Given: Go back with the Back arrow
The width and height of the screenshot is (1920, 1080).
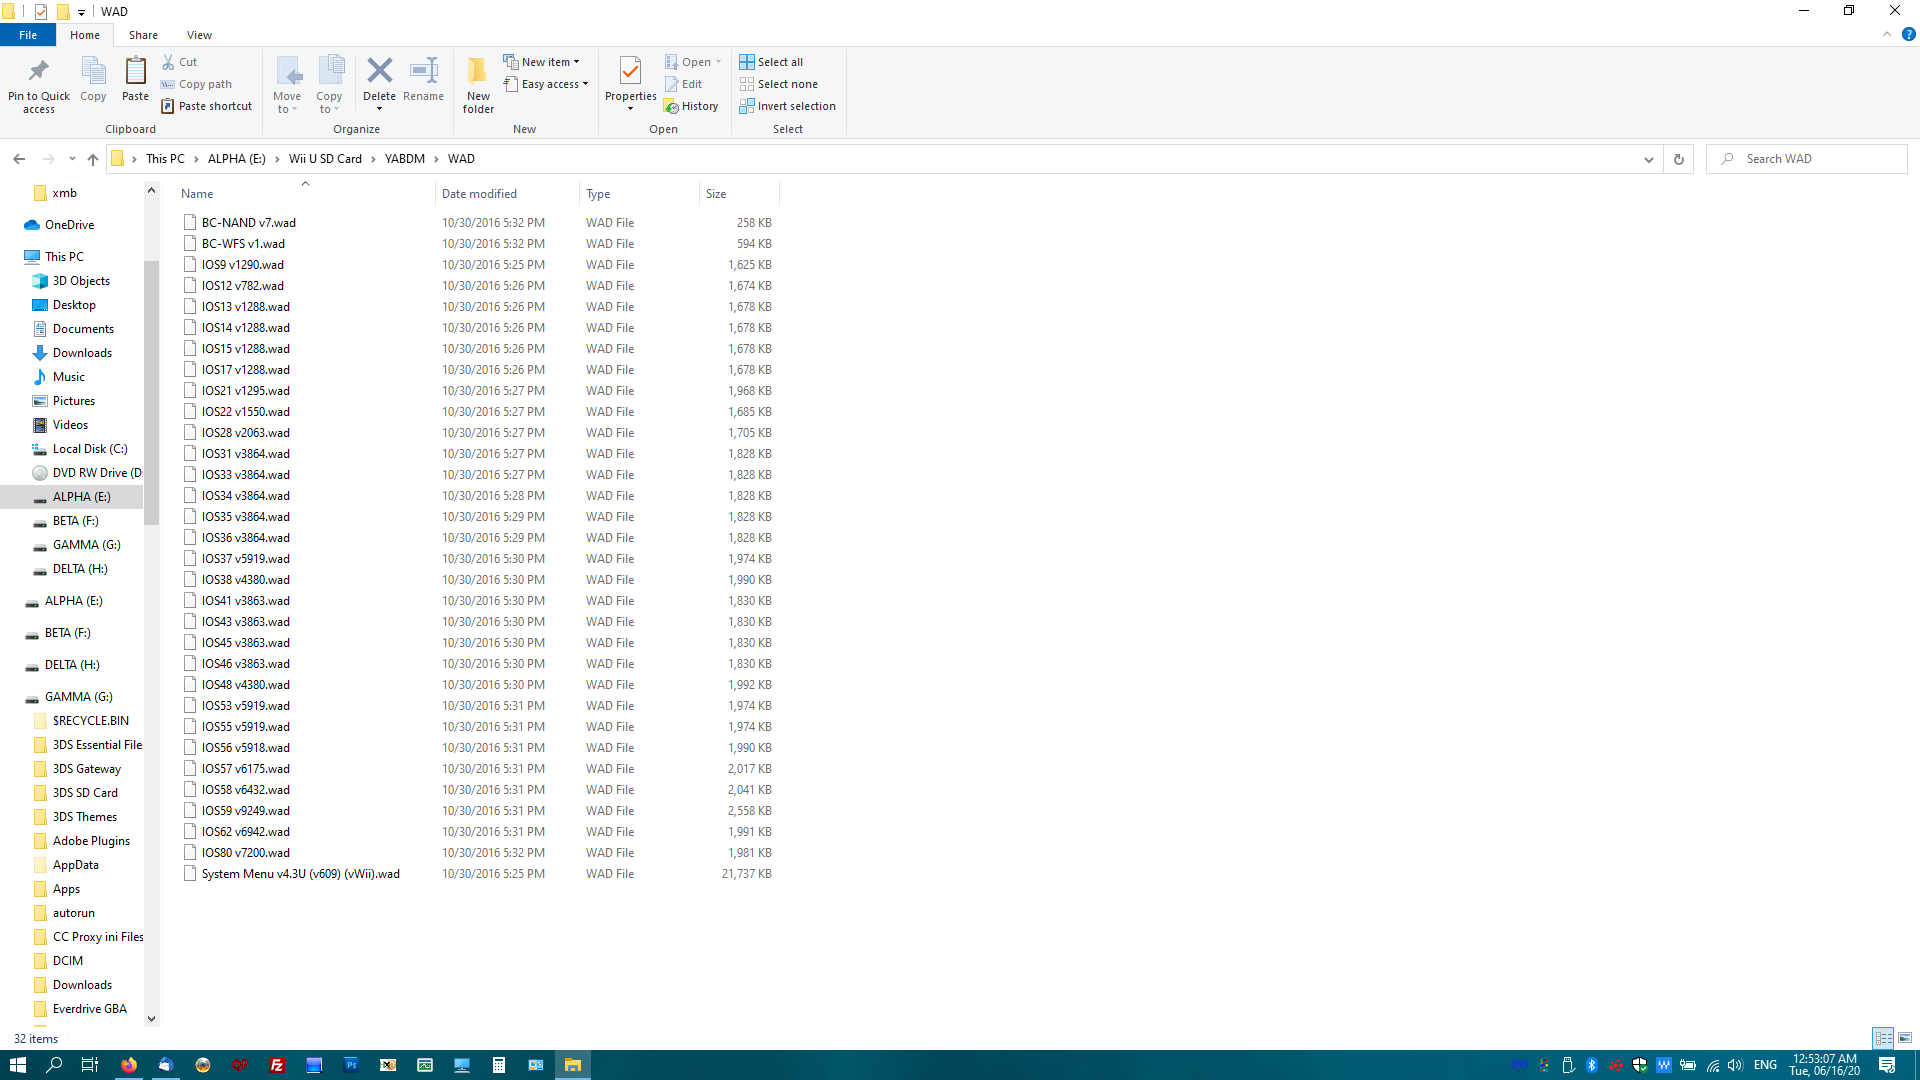Looking at the screenshot, I should [x=19, y=159].
